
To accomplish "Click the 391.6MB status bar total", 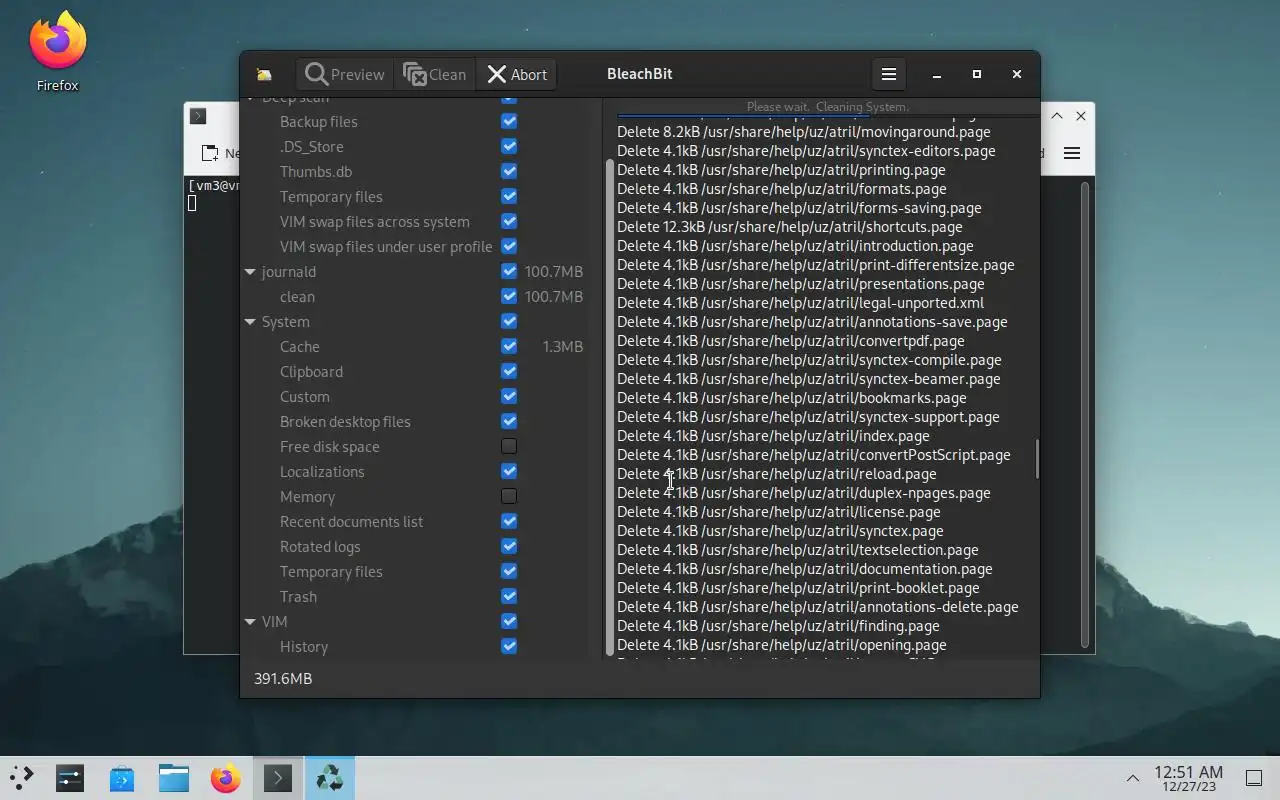I will coord(283,678).
